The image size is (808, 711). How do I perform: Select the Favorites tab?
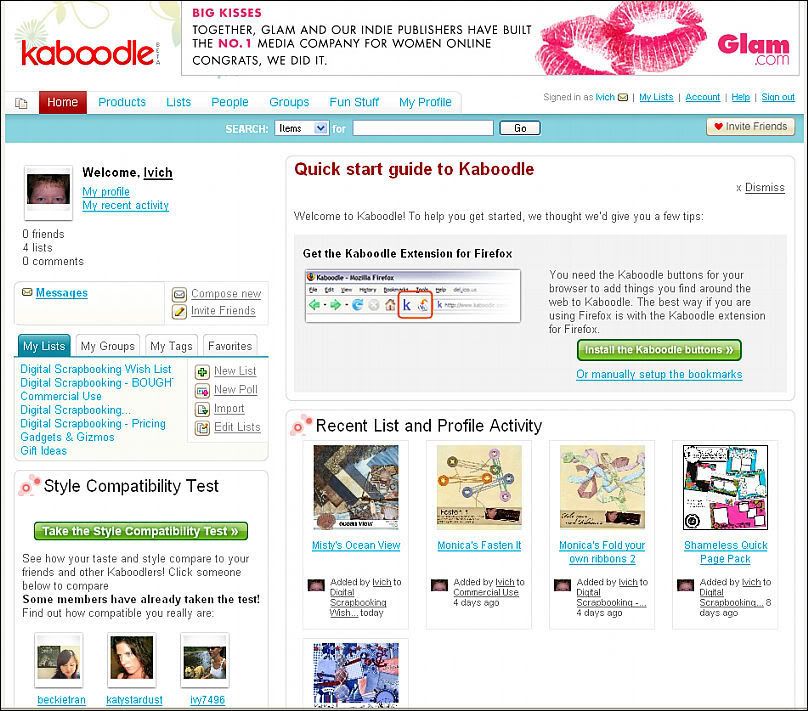click(230, 346)
